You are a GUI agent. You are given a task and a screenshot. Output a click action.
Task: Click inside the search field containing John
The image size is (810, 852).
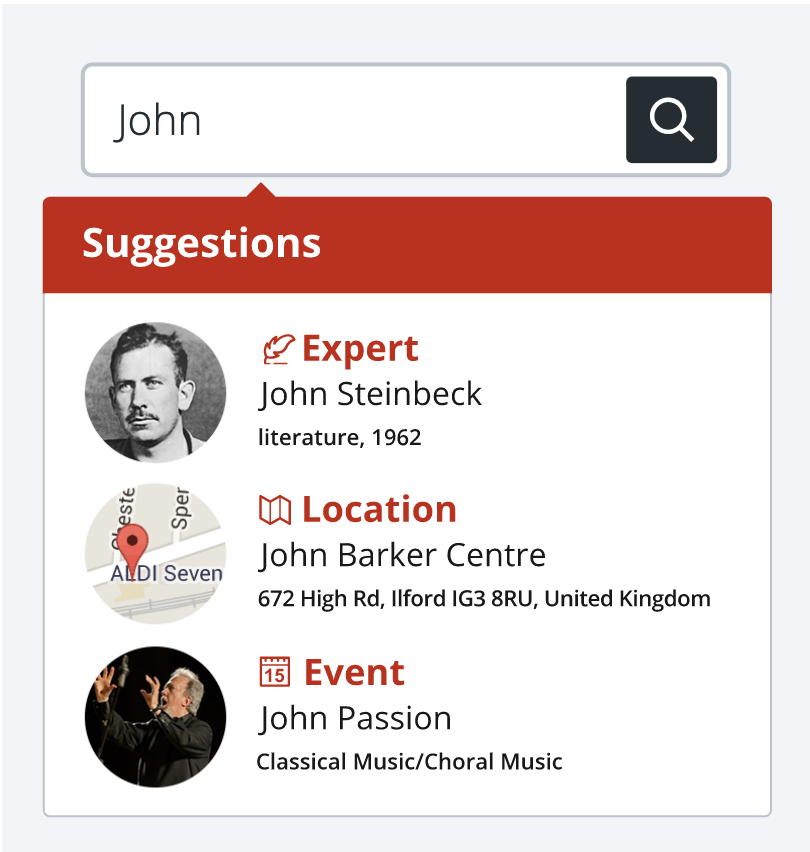(x=353, y=120)
